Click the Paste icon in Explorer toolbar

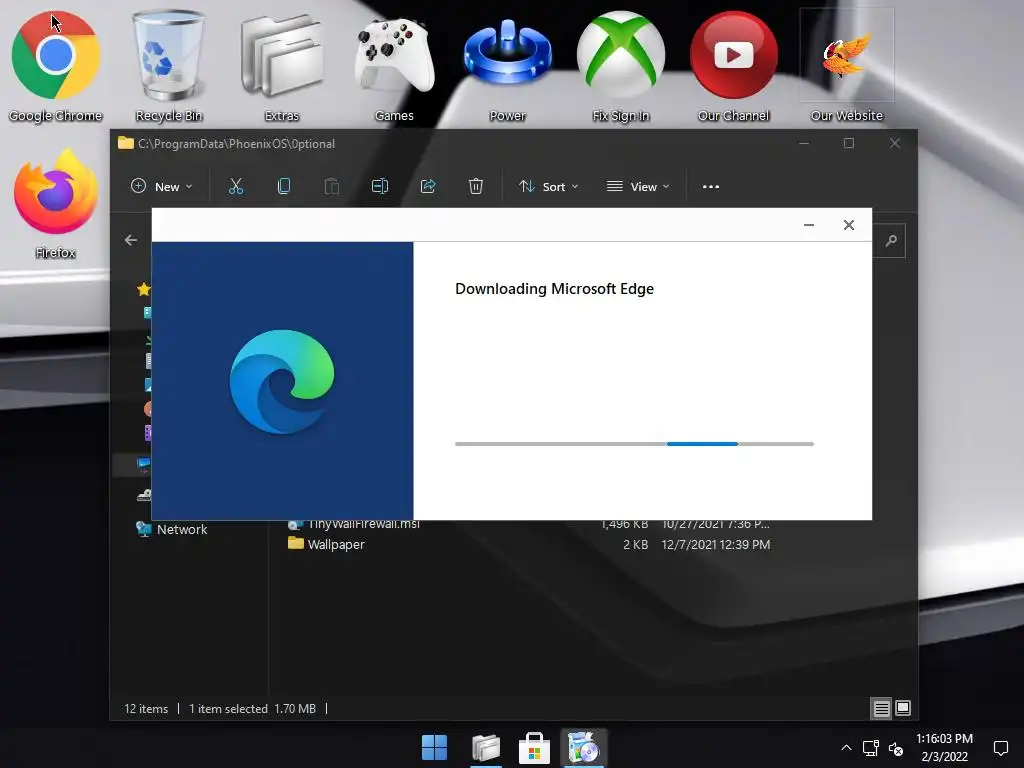pos(332,186)
